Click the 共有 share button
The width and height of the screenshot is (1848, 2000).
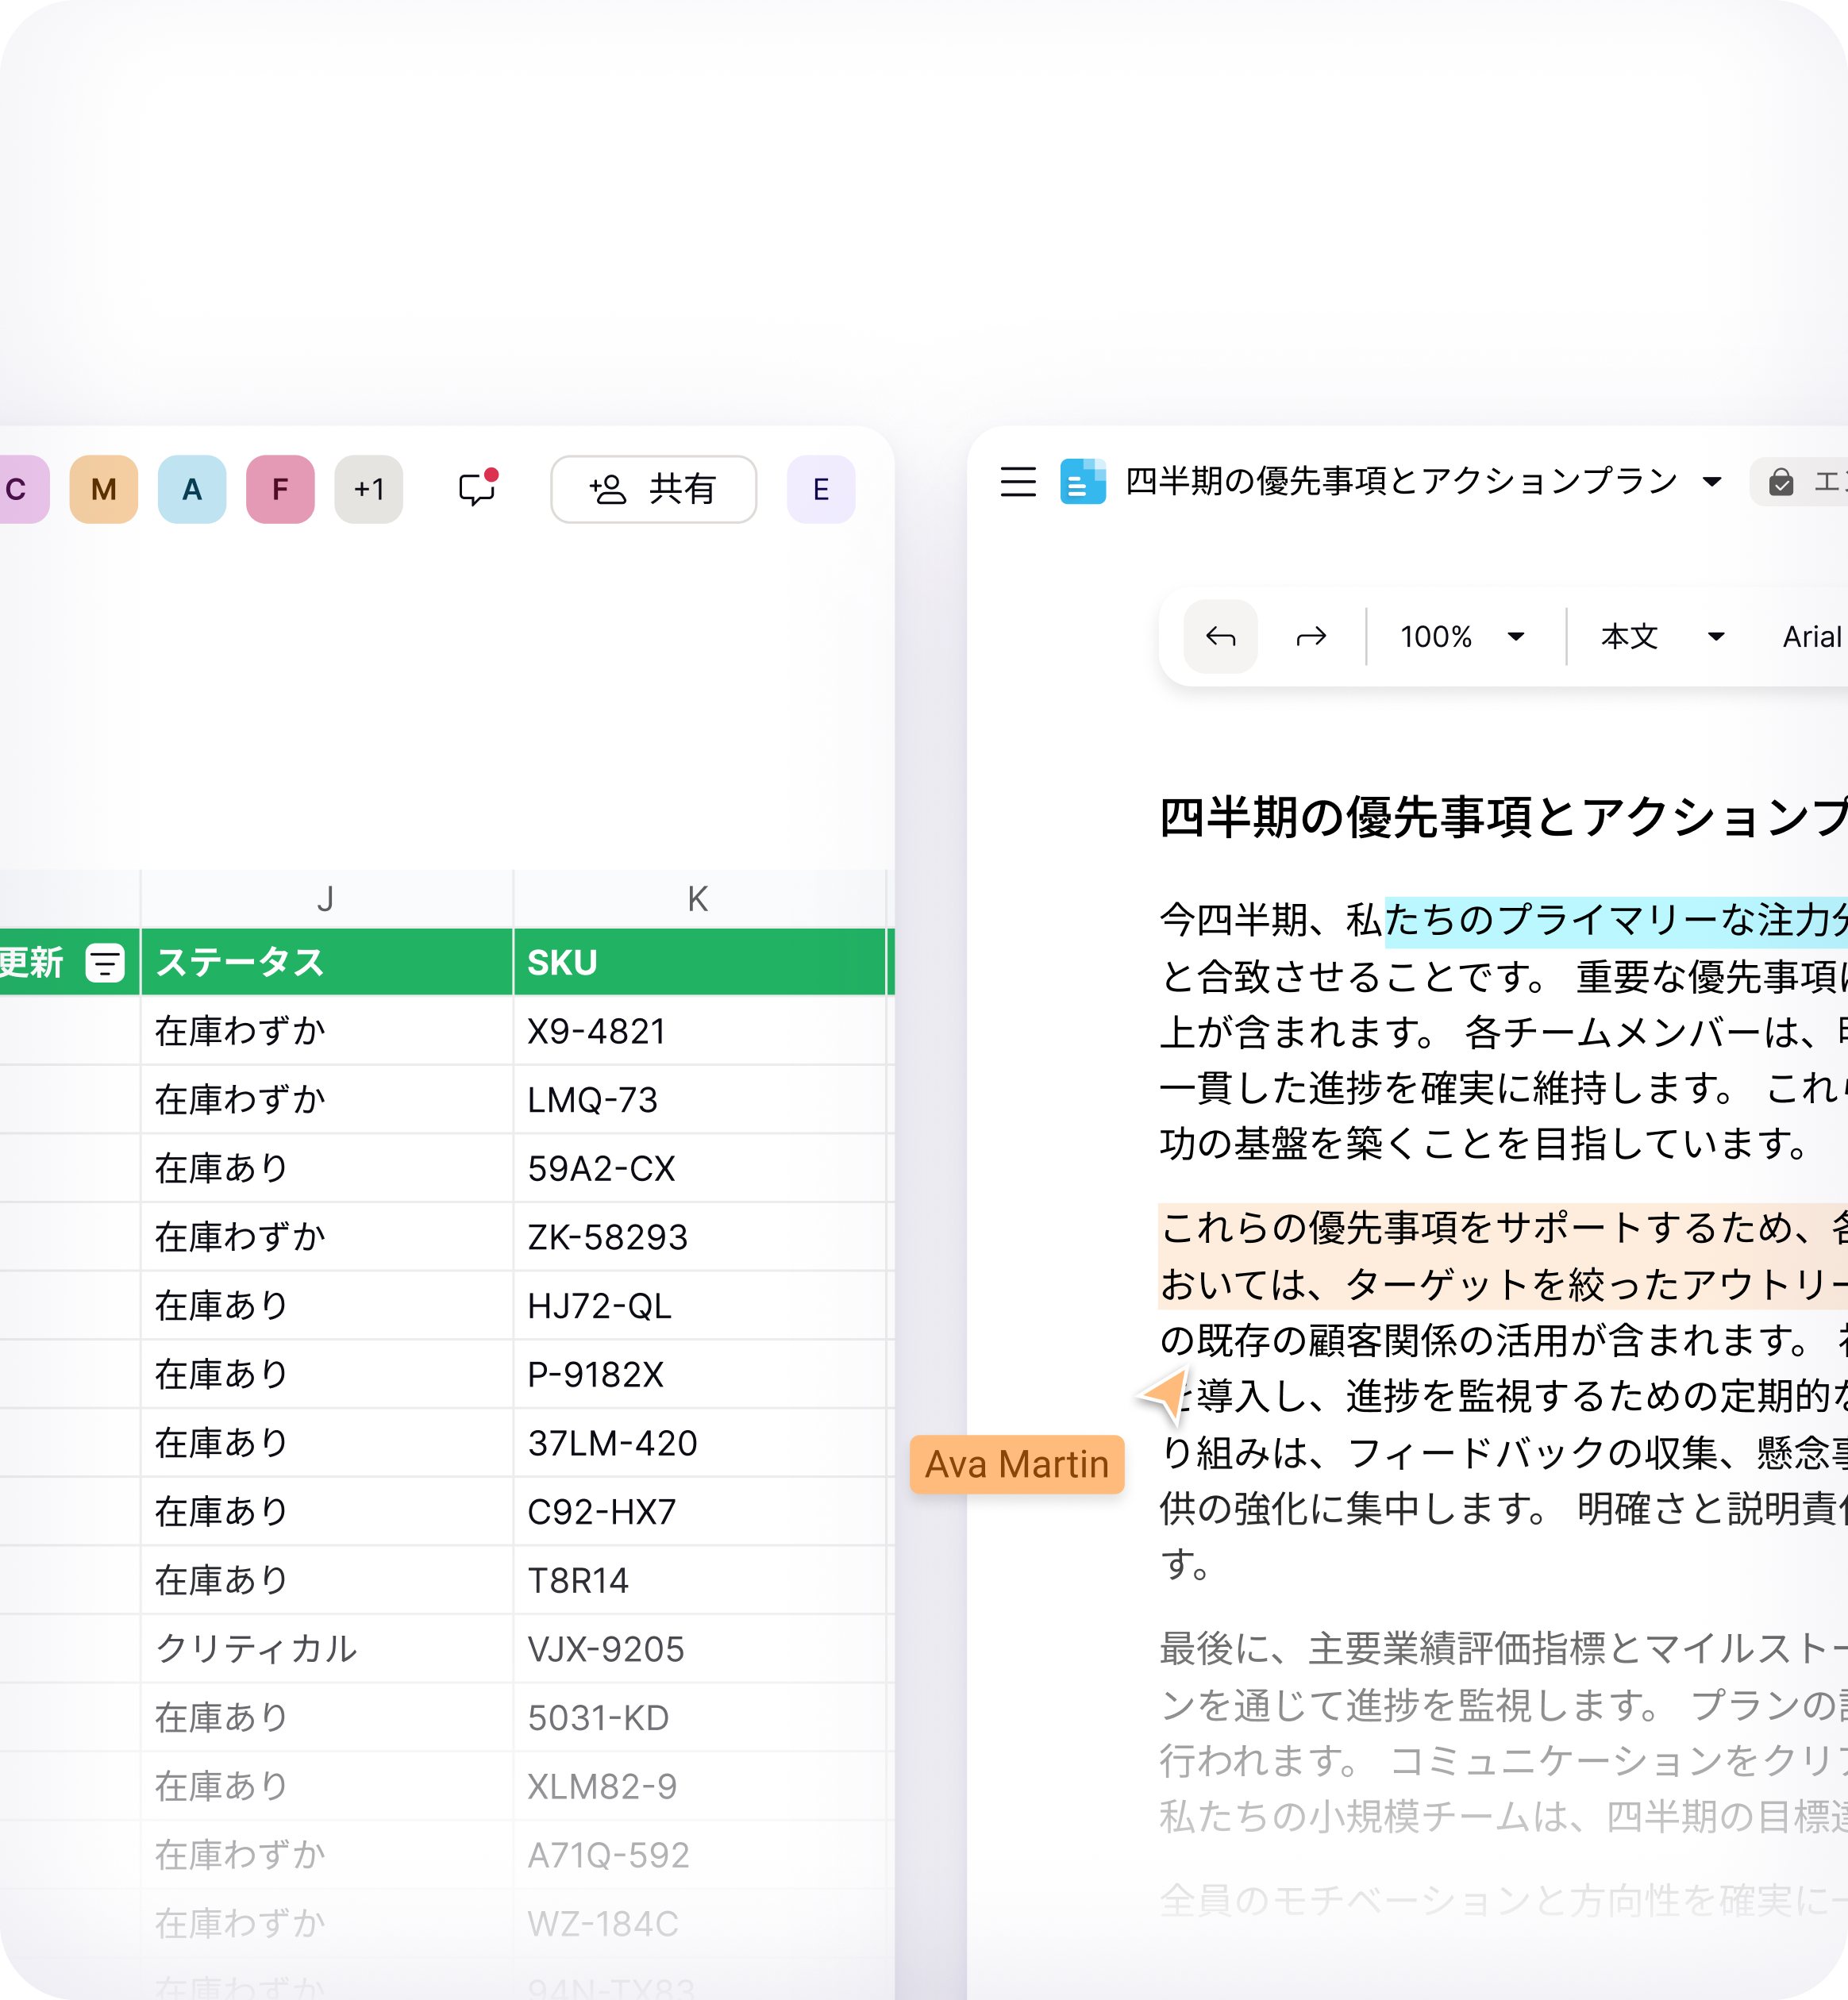[x=653, y=489]
